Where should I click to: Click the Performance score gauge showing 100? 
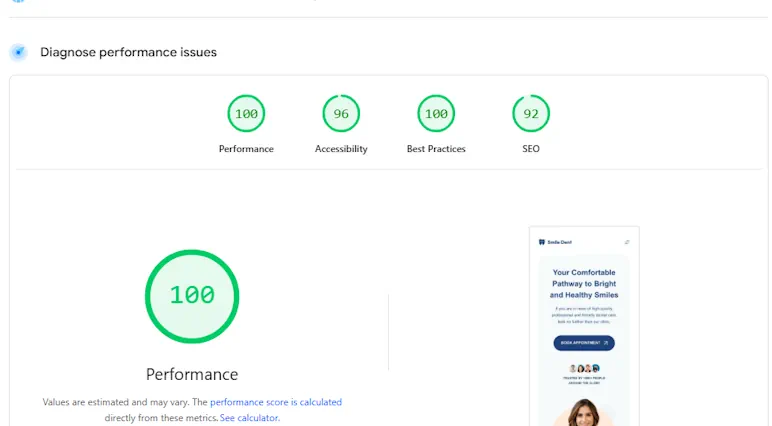tap(246, 113)
